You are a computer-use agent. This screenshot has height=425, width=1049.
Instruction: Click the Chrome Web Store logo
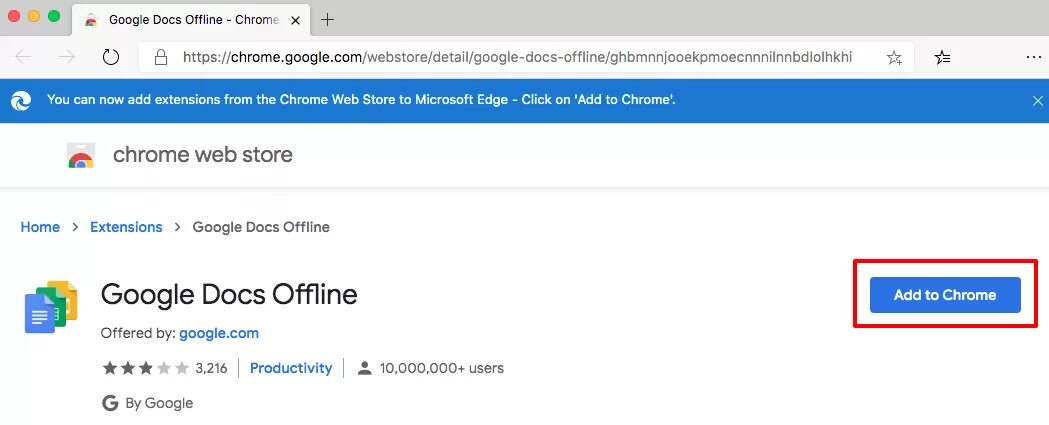81,155
